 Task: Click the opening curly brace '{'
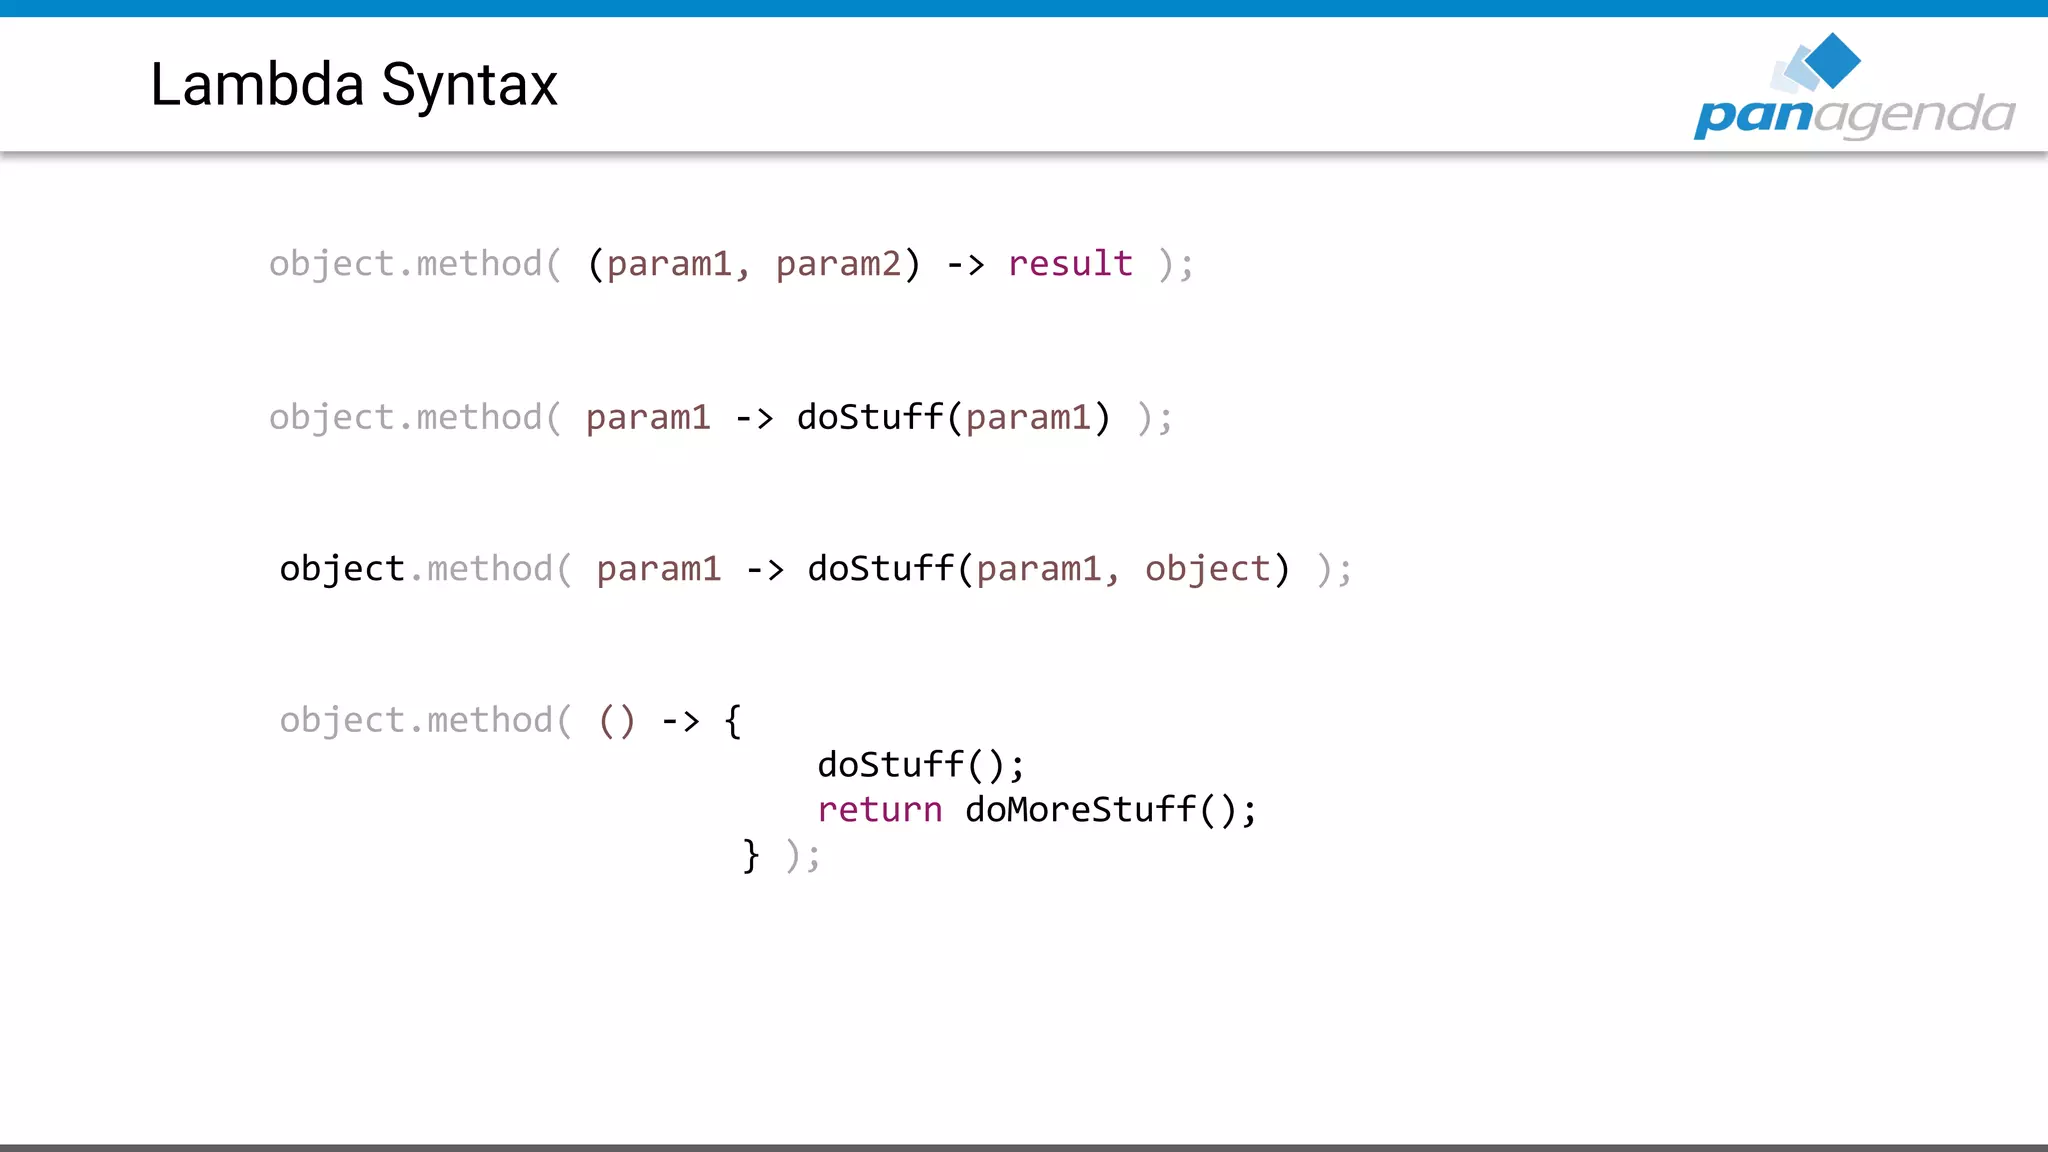[733, 721]
